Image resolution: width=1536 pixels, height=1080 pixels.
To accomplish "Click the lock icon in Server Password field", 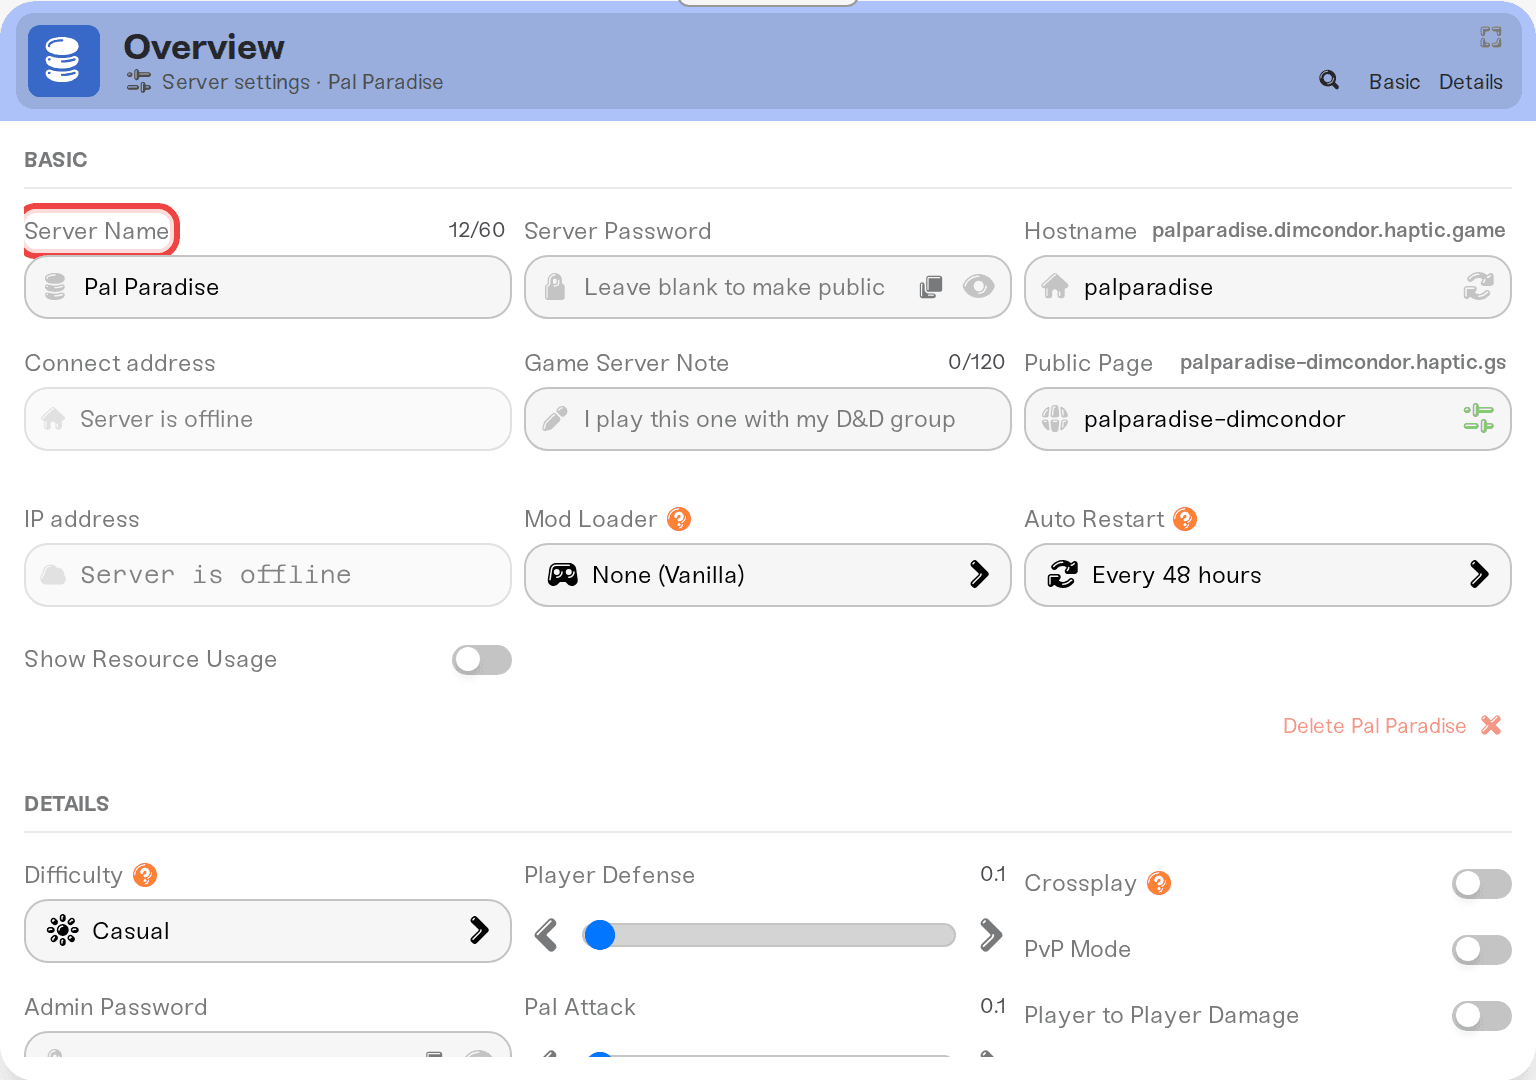I will (555, 287).
